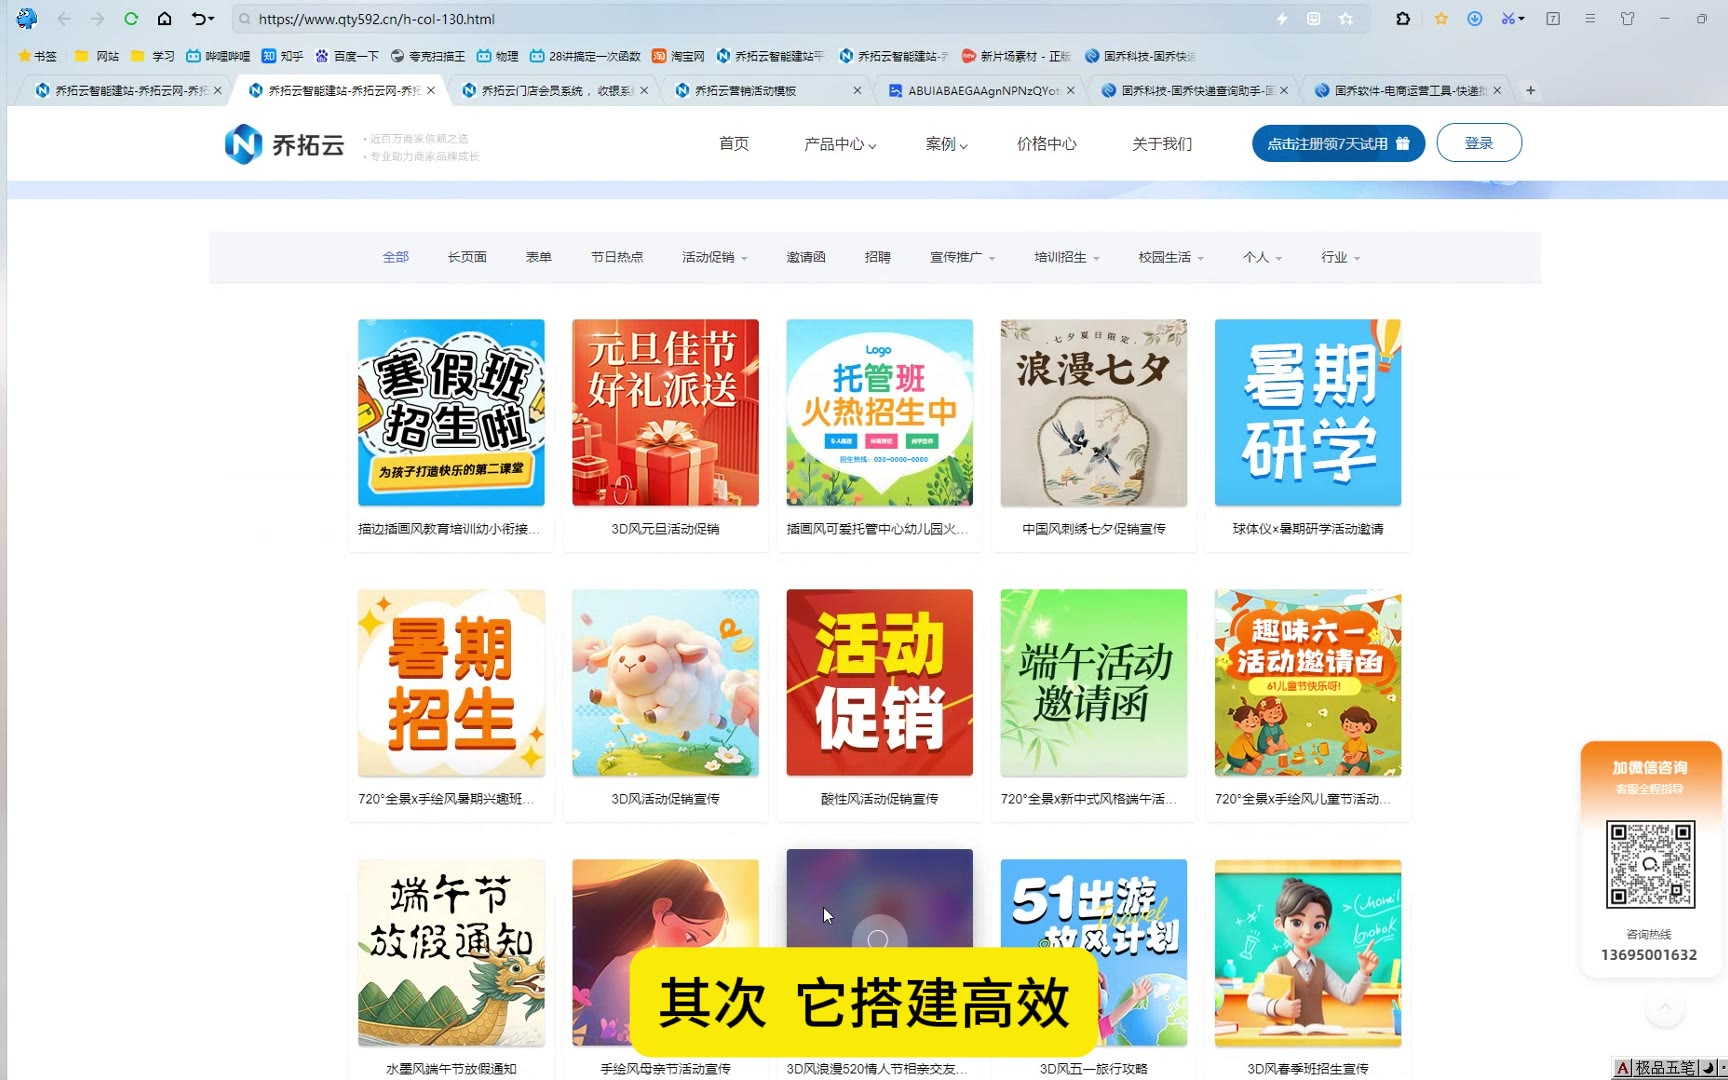Click the smiley reader icon in address bar
The width and height of the screenshot is (1728, 1080).
click(x=1314, y=19)
